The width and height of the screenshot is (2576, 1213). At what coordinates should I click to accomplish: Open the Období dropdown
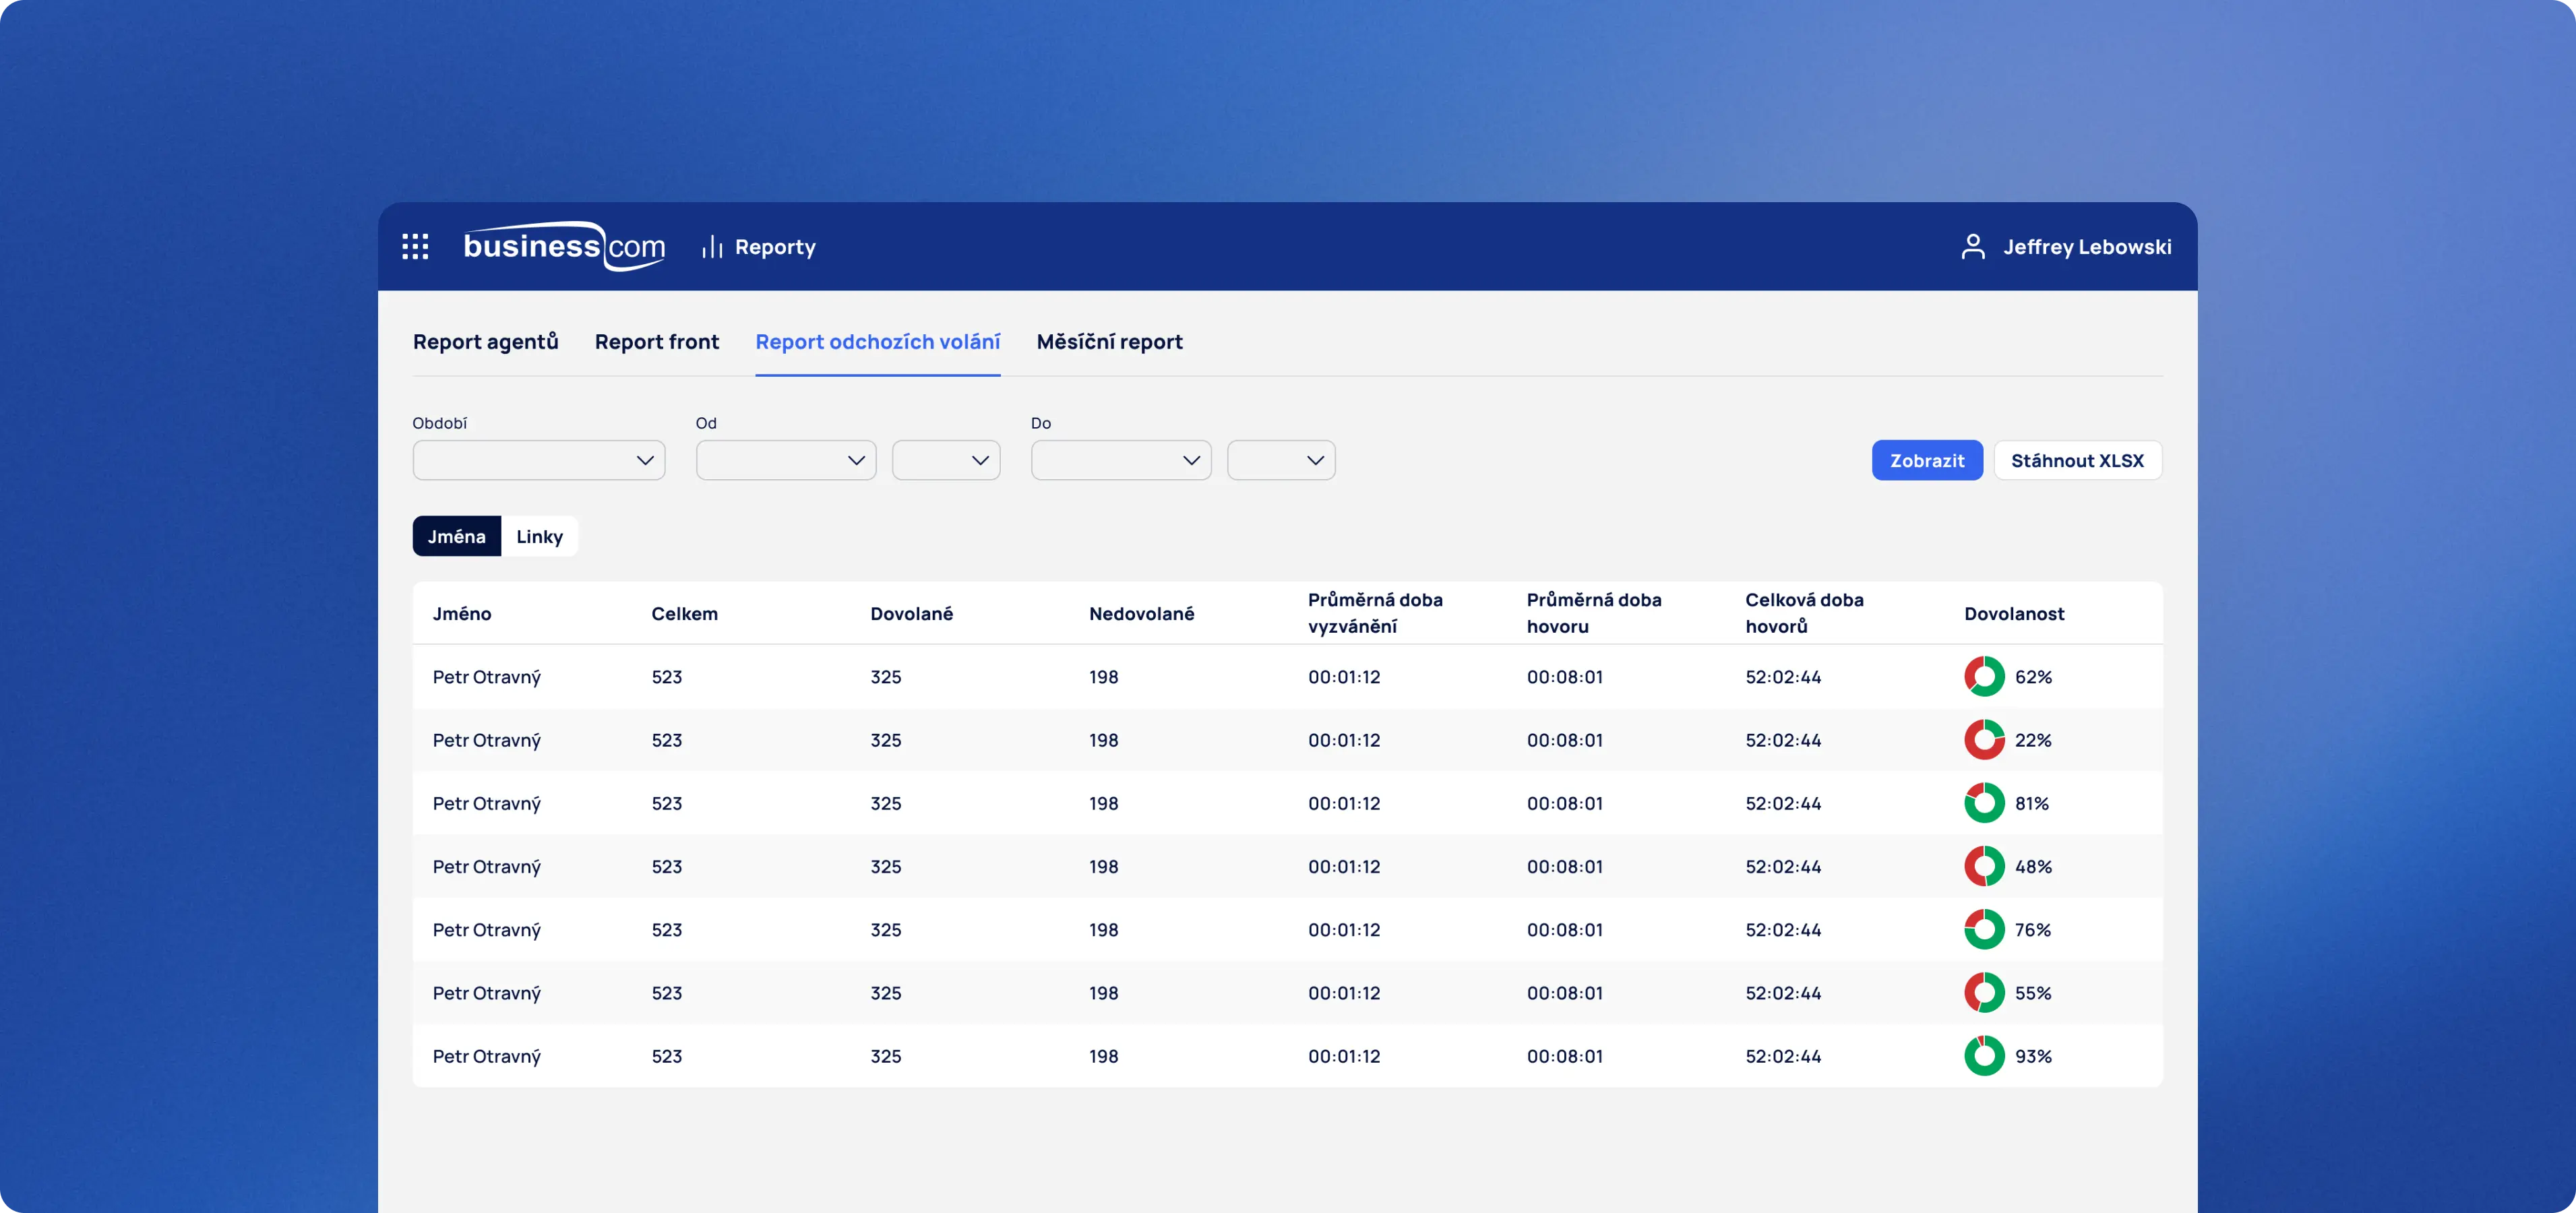pos(539,460)
